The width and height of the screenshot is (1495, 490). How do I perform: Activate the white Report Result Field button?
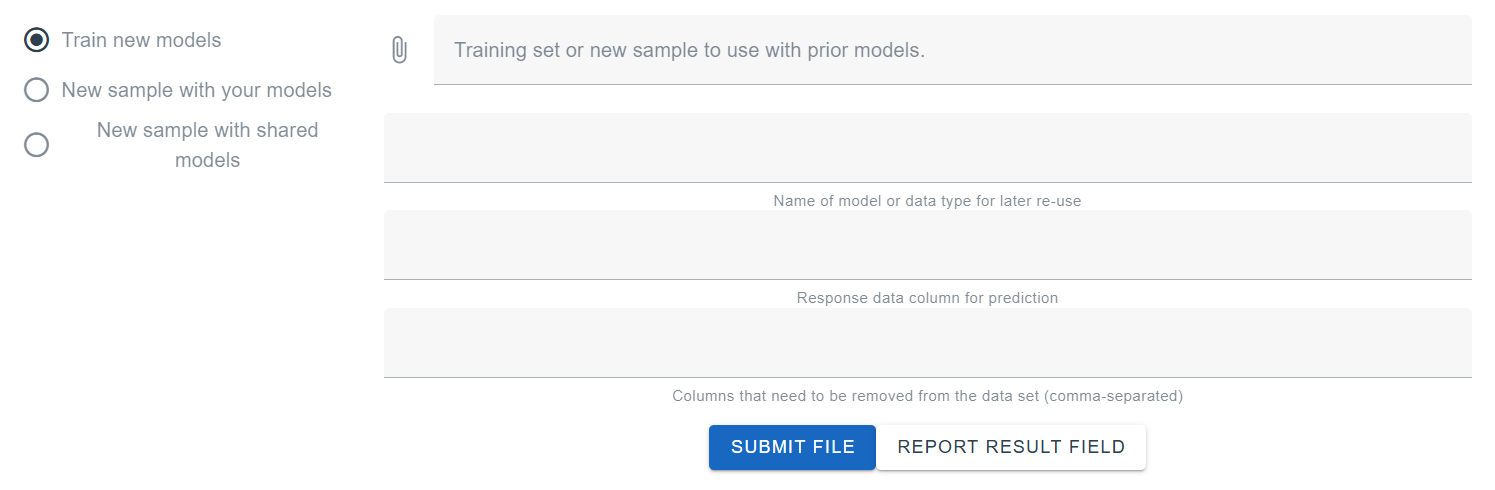pos(1011,447)
